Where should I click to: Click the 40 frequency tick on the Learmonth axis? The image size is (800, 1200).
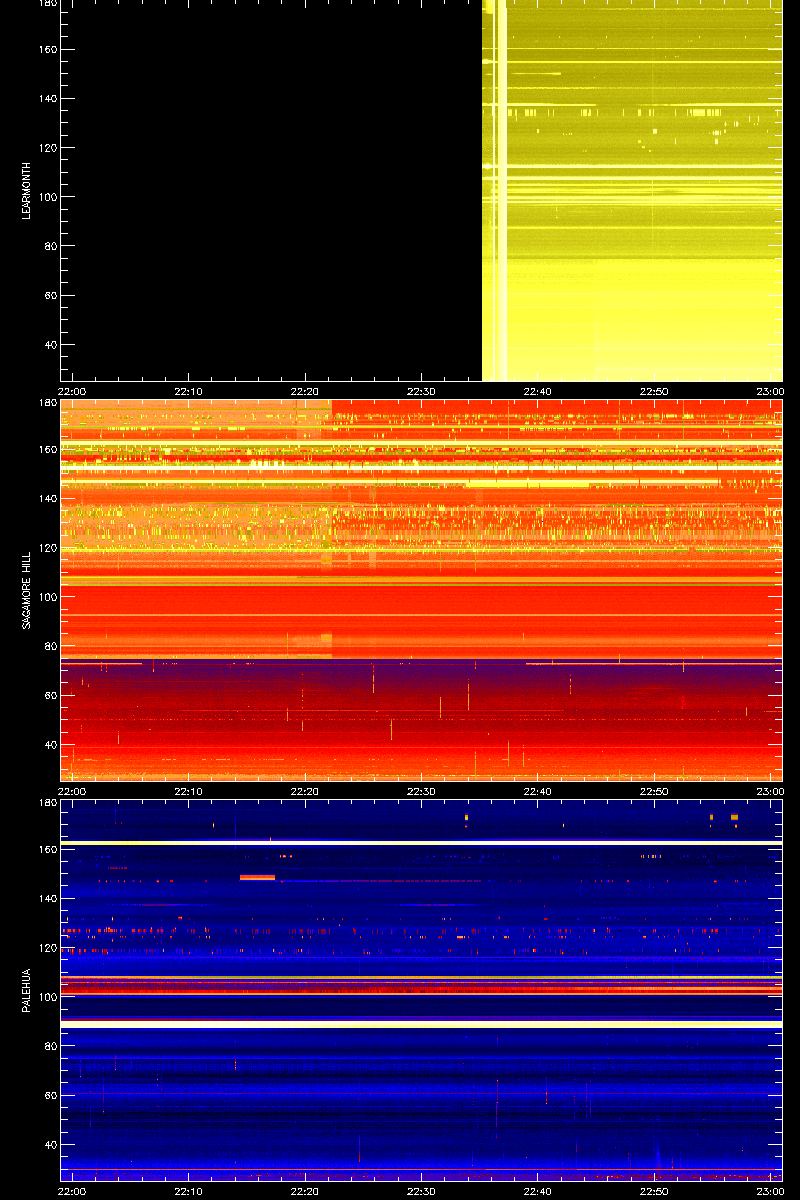(50, 345)
